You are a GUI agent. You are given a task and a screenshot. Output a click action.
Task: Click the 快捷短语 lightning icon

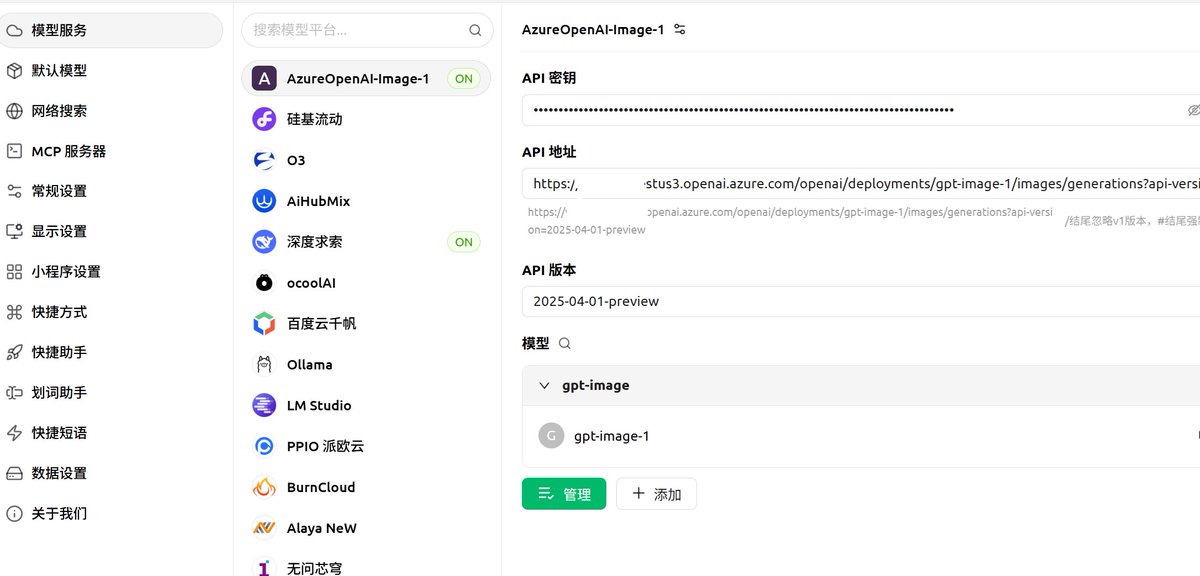pyautogui.click(x=14, y=433)
